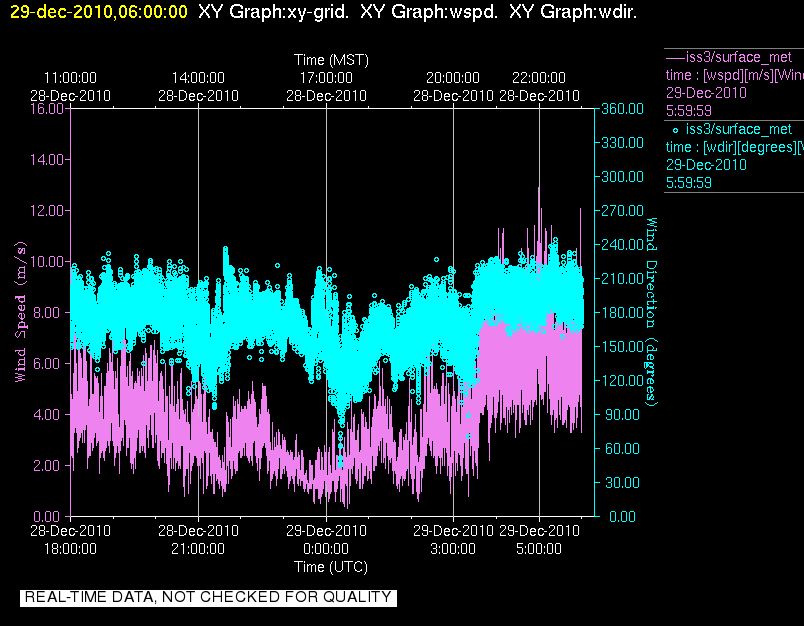The width and height of the screenshot is (804, 626).
Task: Select the XY Graph:xy-grid. title text
Action: 273,11
